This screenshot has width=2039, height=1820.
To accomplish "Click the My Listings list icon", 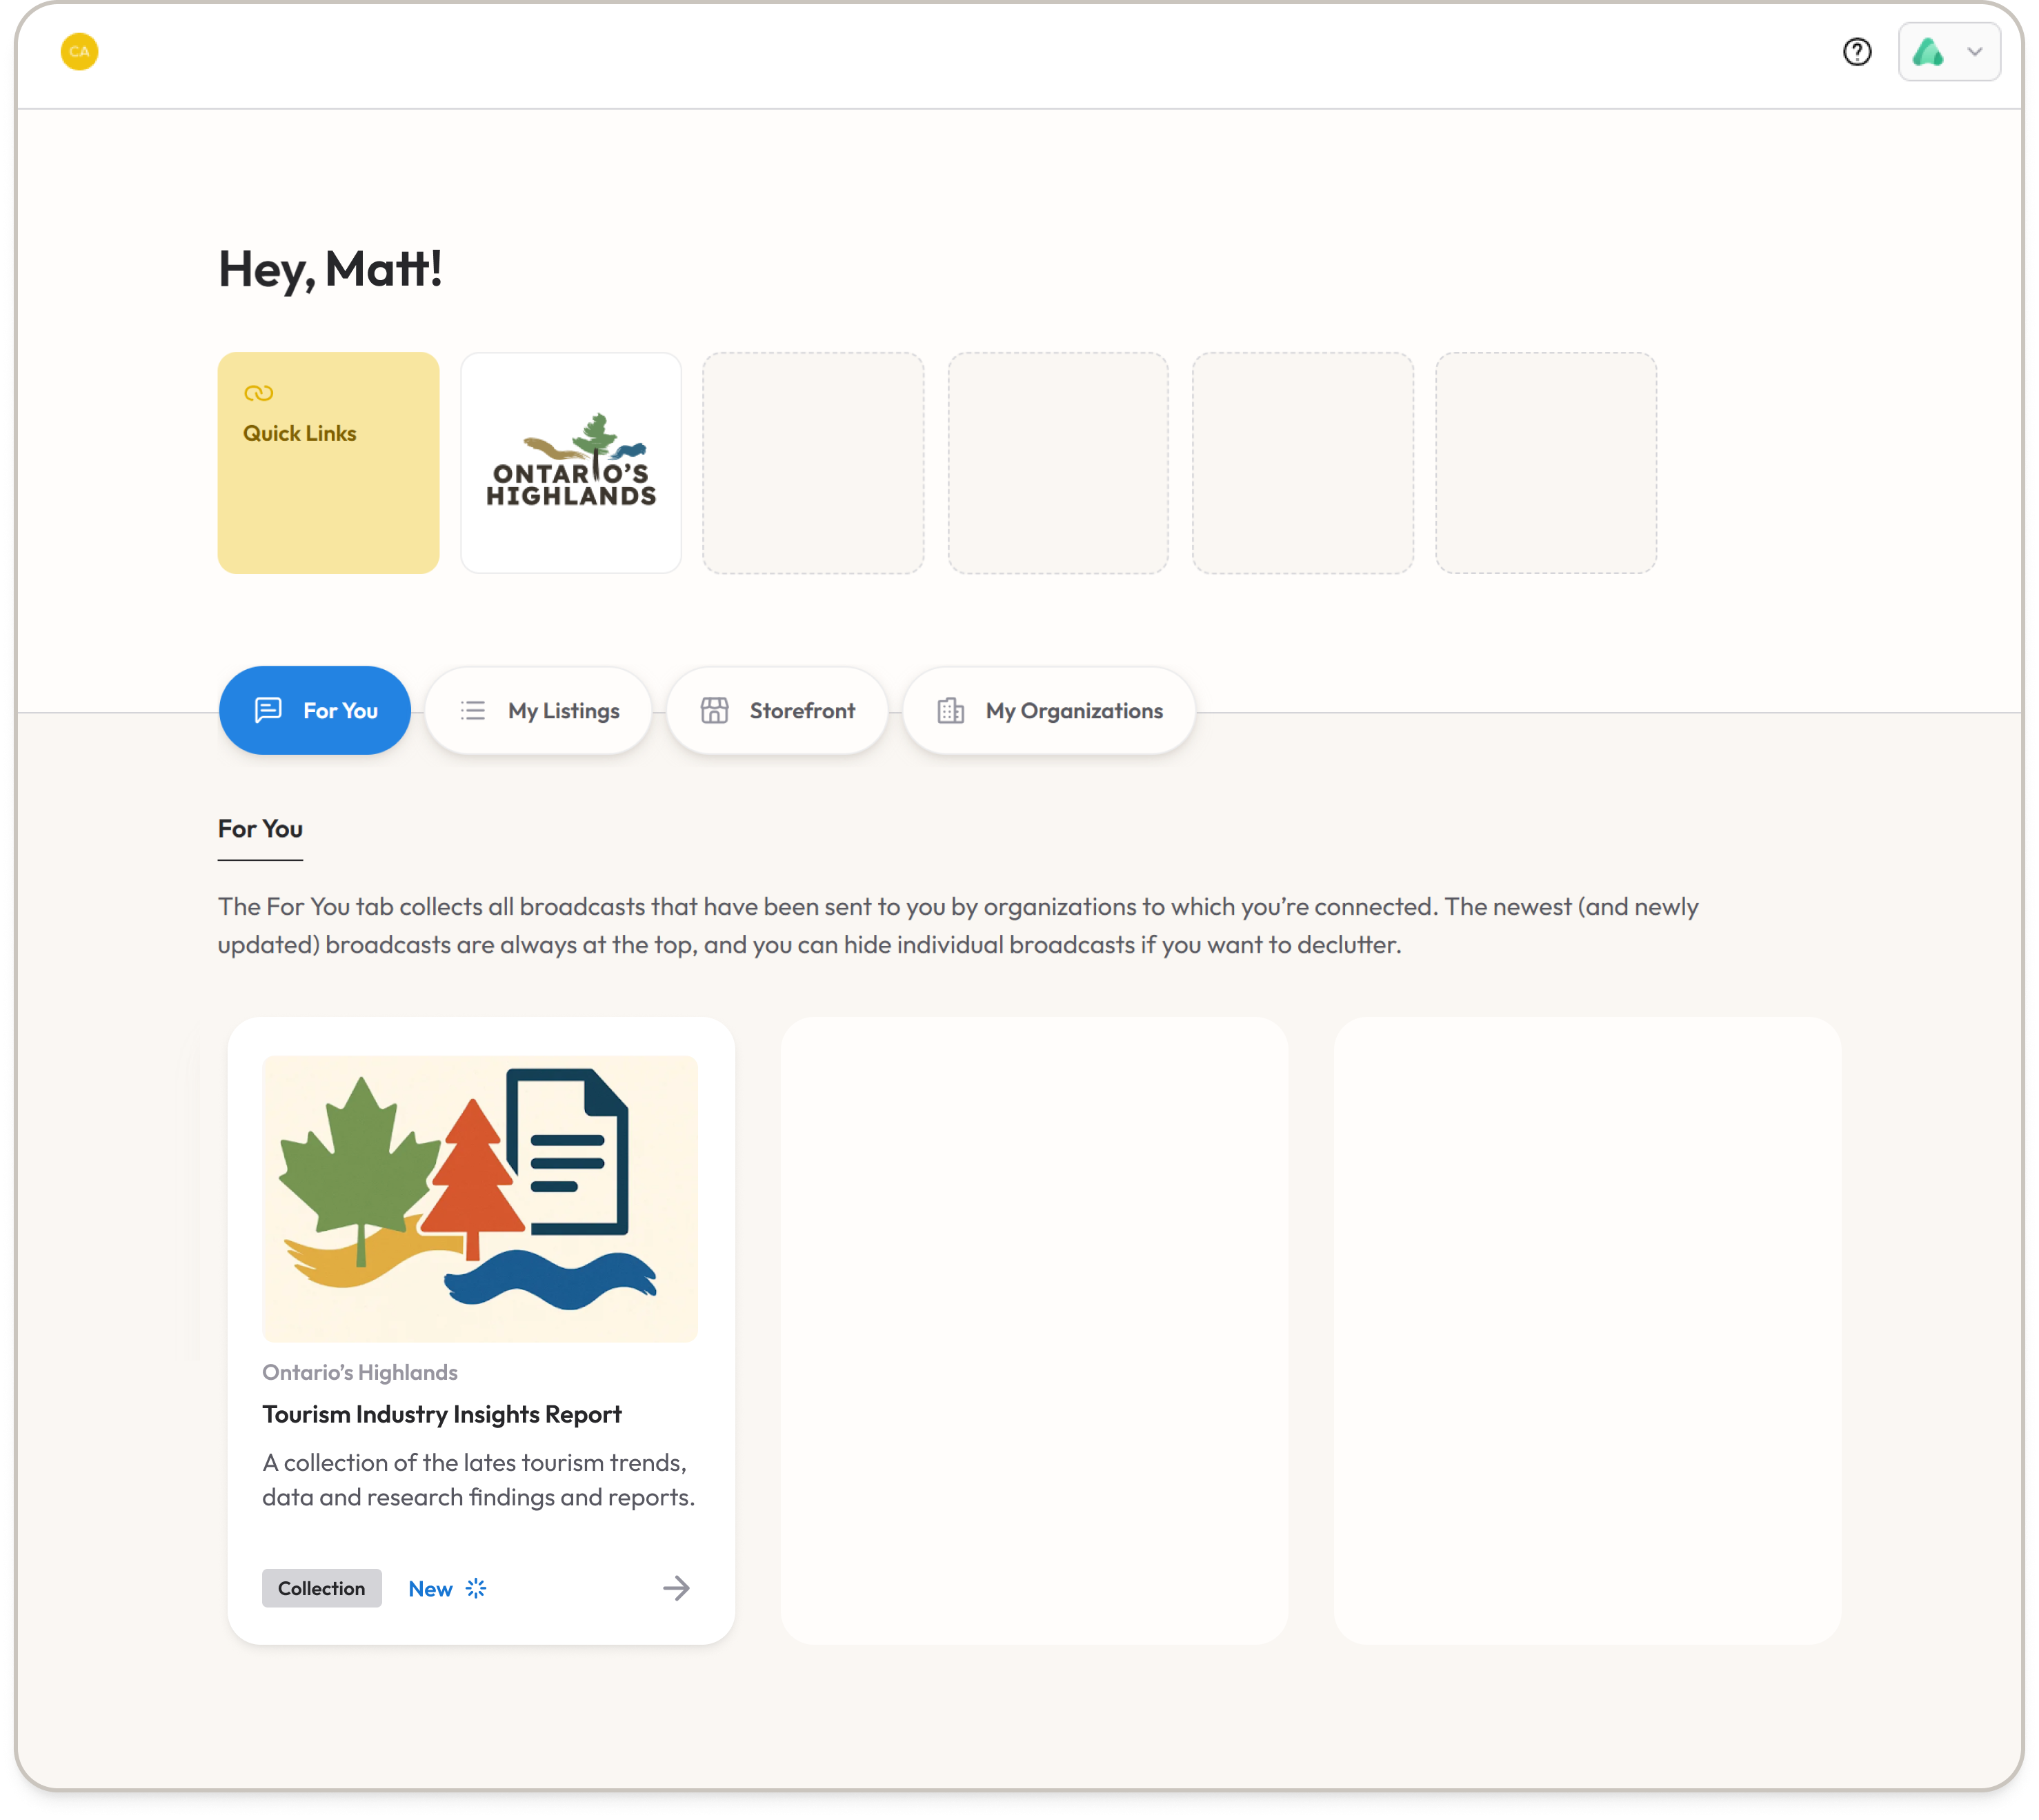I will pyautogui.click(x=473, y=711).
